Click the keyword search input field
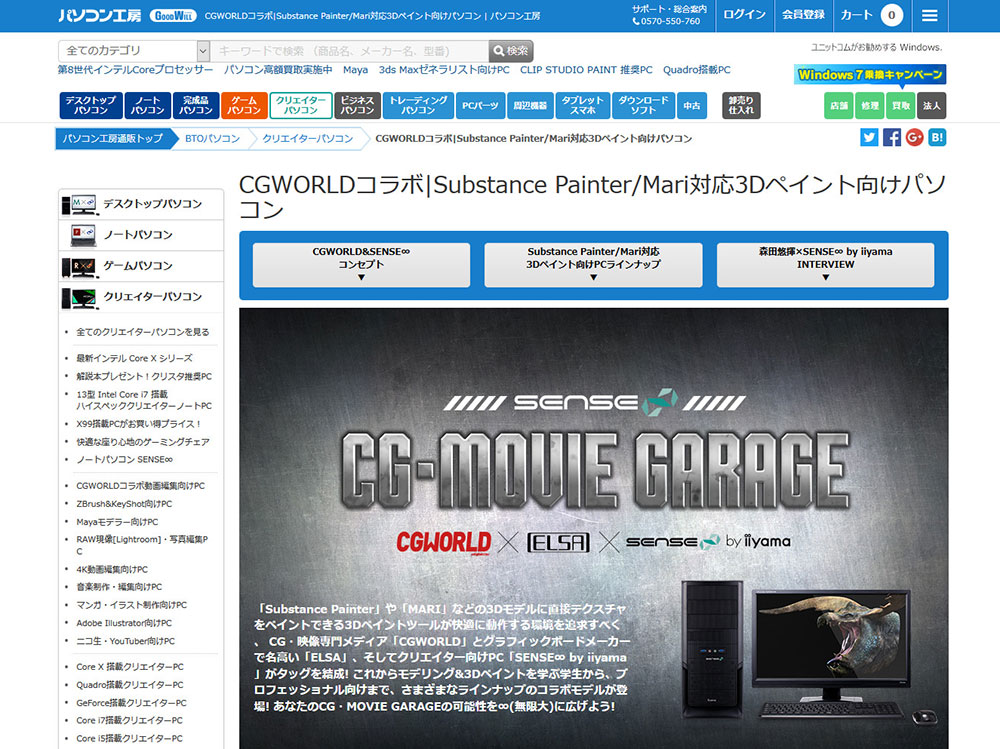This screenshot has width=1000, height=749. click(349, 51)
